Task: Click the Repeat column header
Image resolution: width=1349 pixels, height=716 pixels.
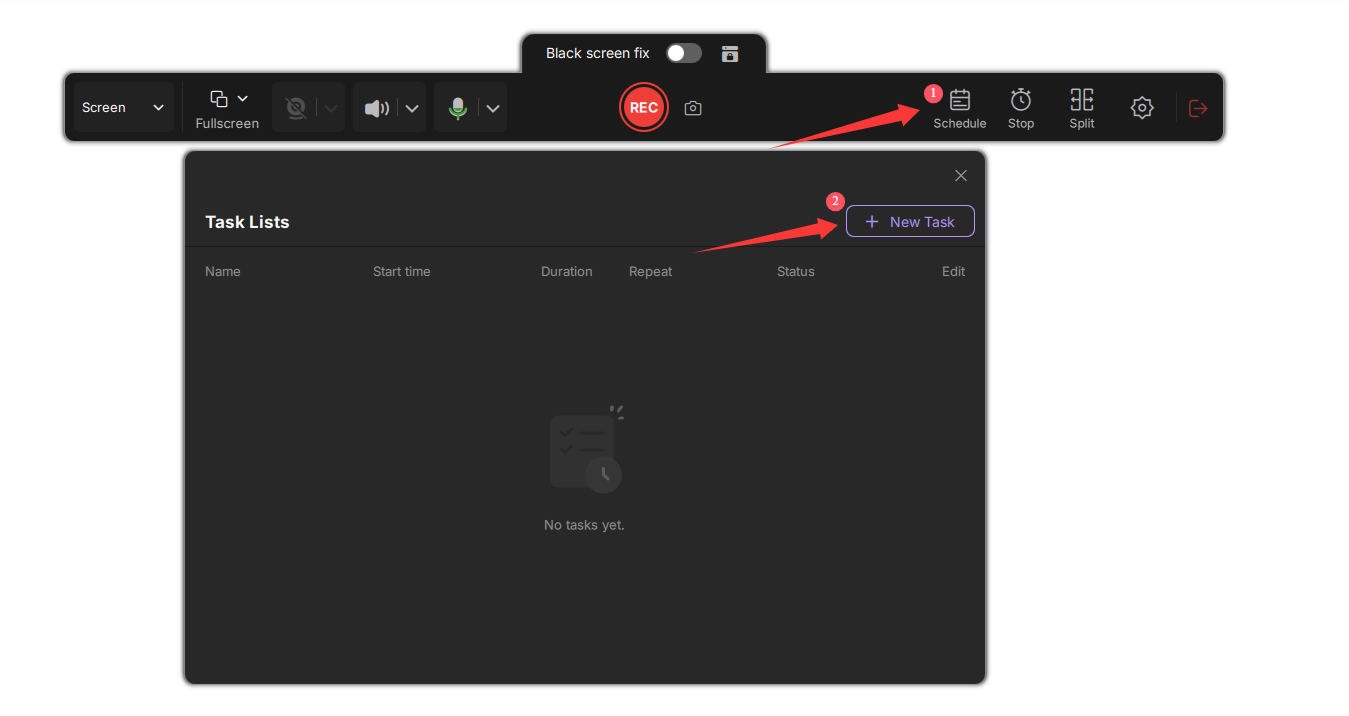Action: coord(651,271)
